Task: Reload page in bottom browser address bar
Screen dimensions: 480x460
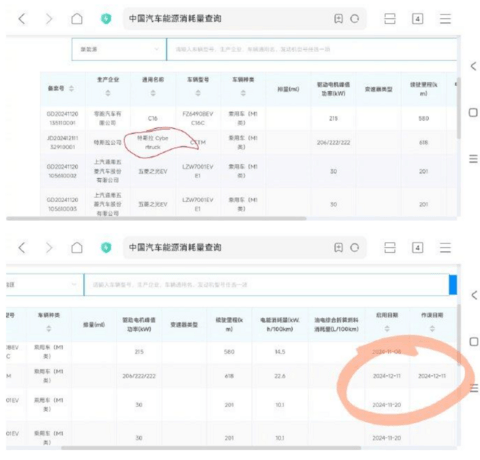Action: (355, 248)
